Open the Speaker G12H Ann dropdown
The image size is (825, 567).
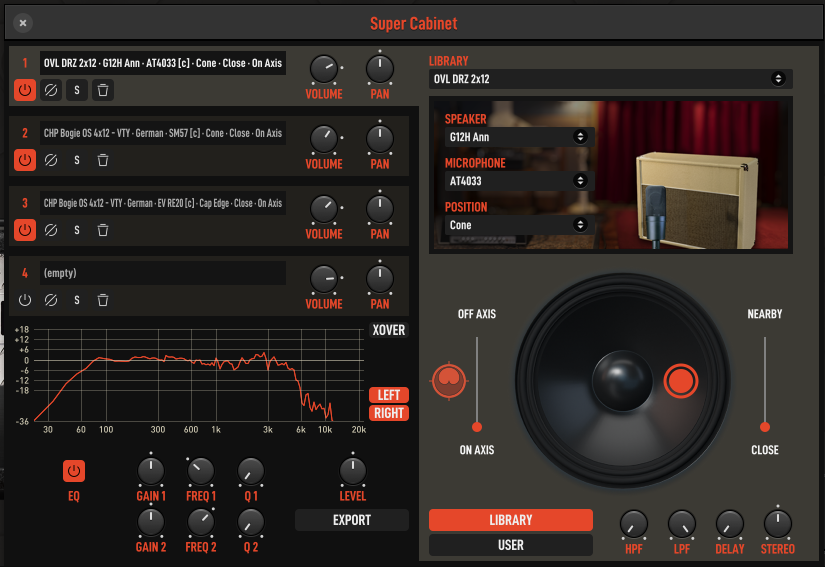click(520, 137)
